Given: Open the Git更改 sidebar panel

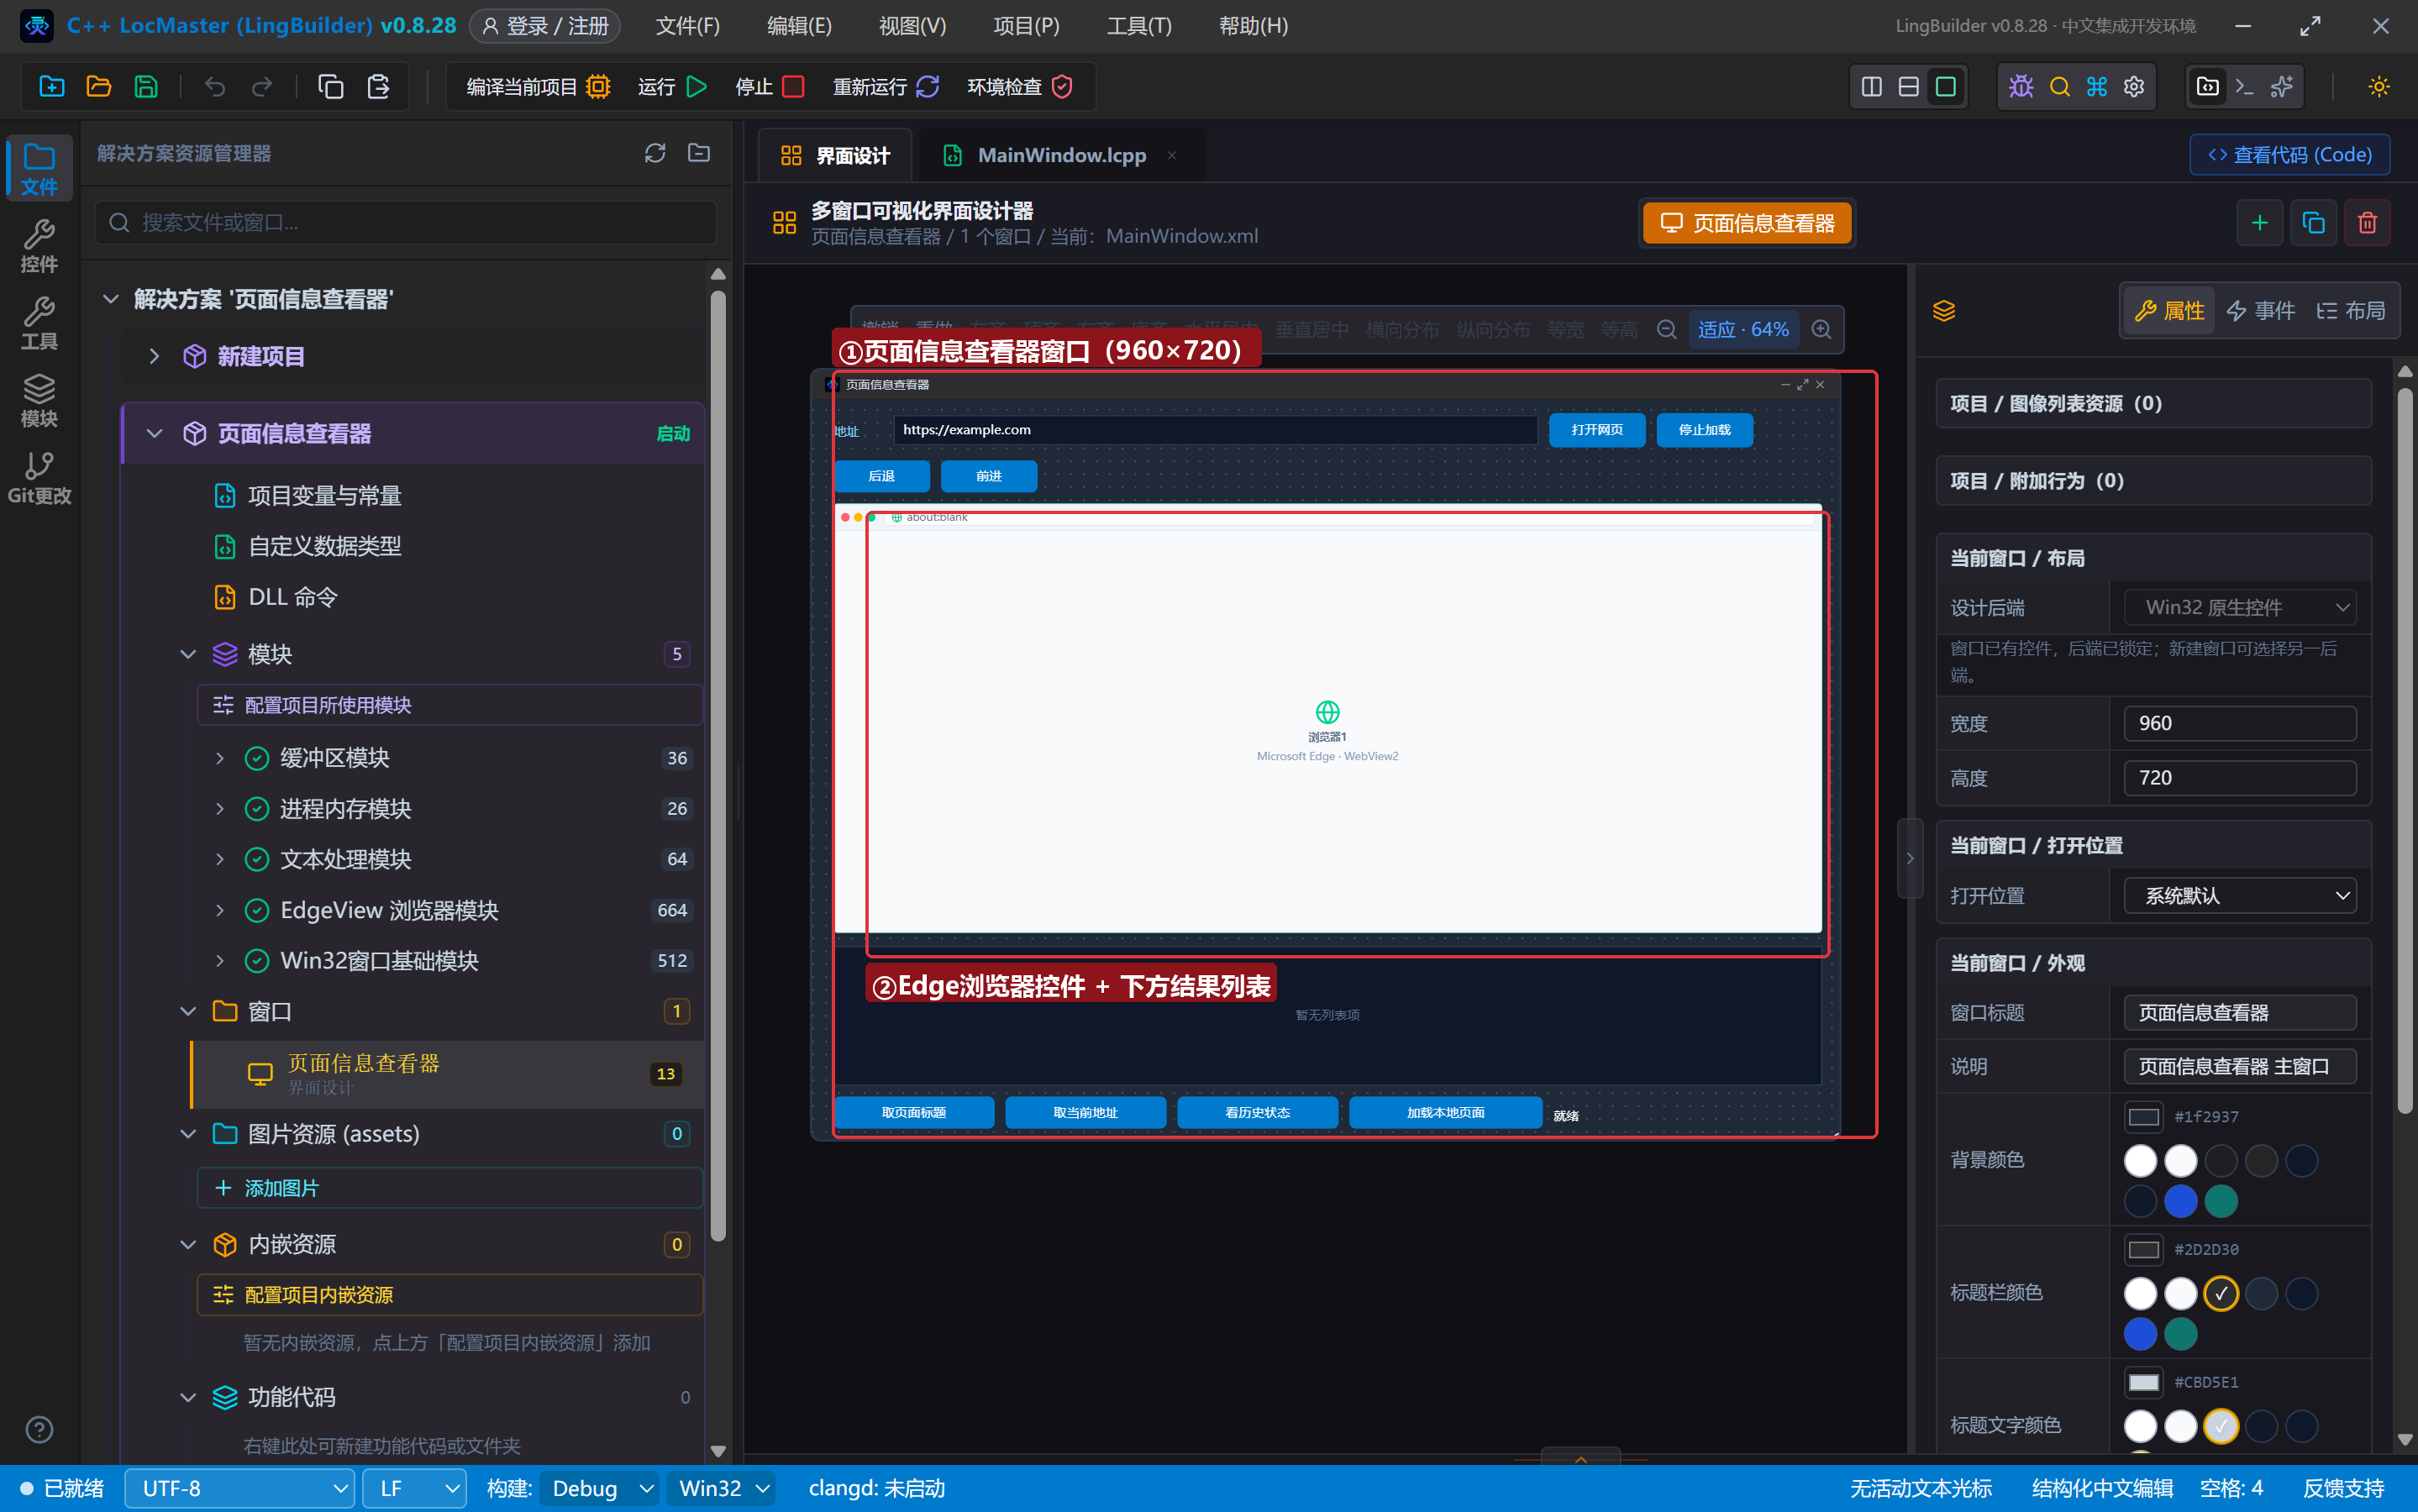Looking at the screenshot, I should [39, 477].
